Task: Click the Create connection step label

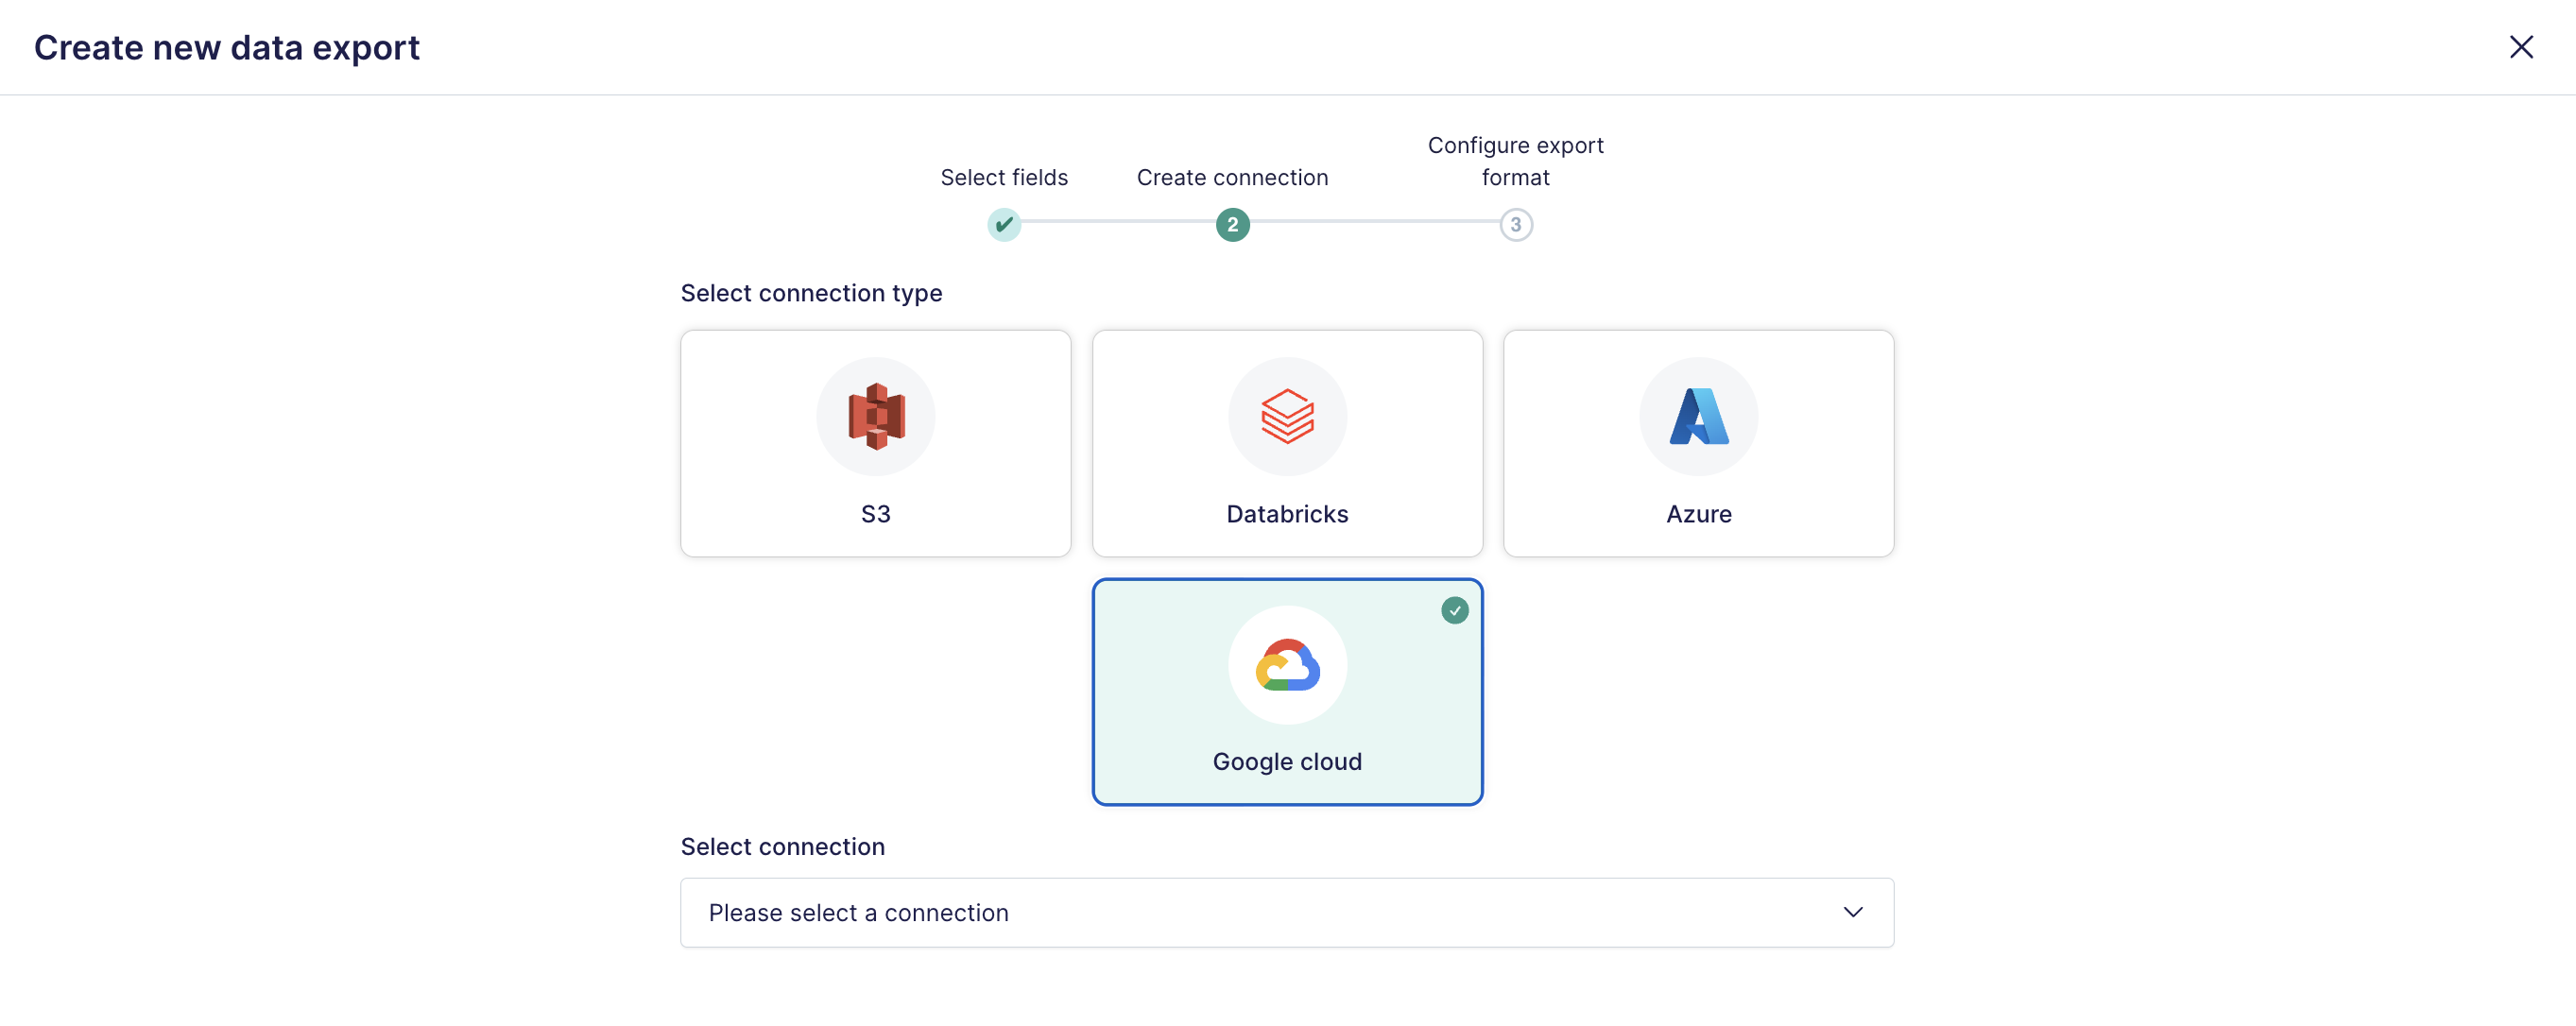Action: [x=1232, y=177]
